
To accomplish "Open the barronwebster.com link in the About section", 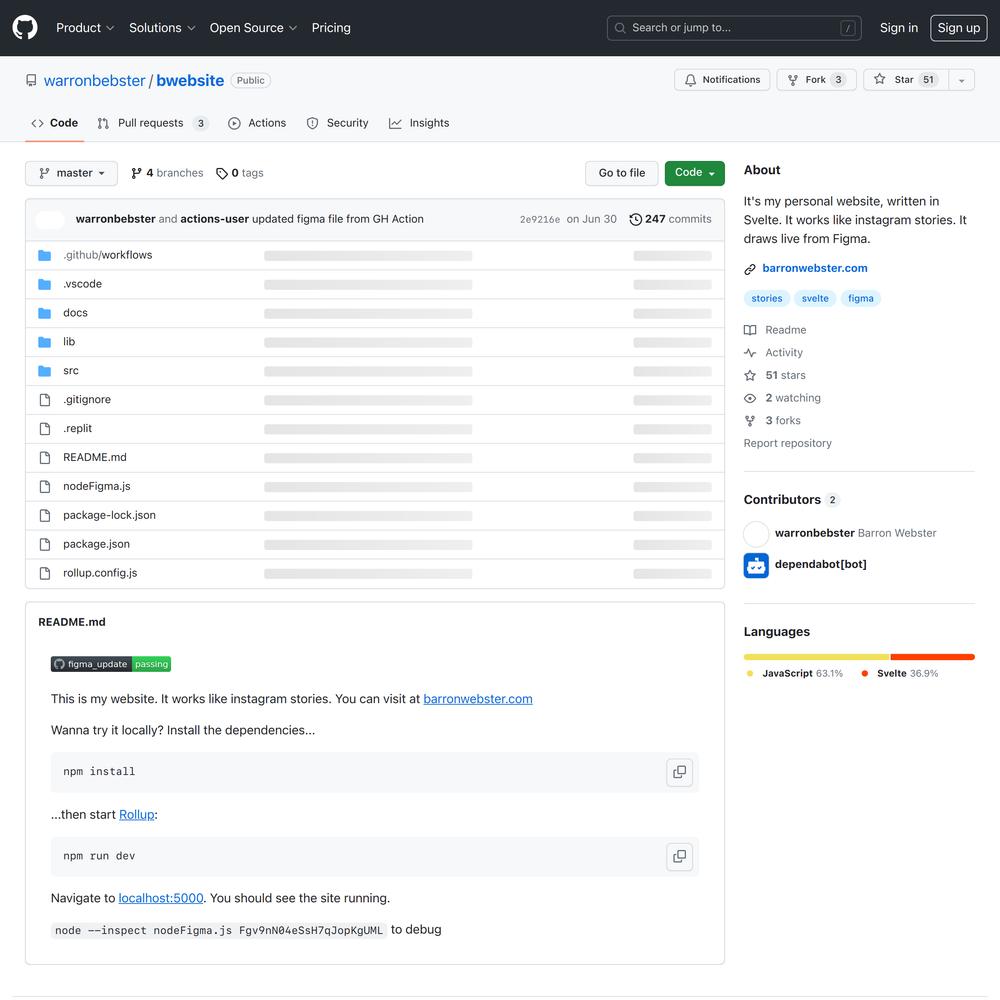I will pyautogui.click(x=814, y=268).
